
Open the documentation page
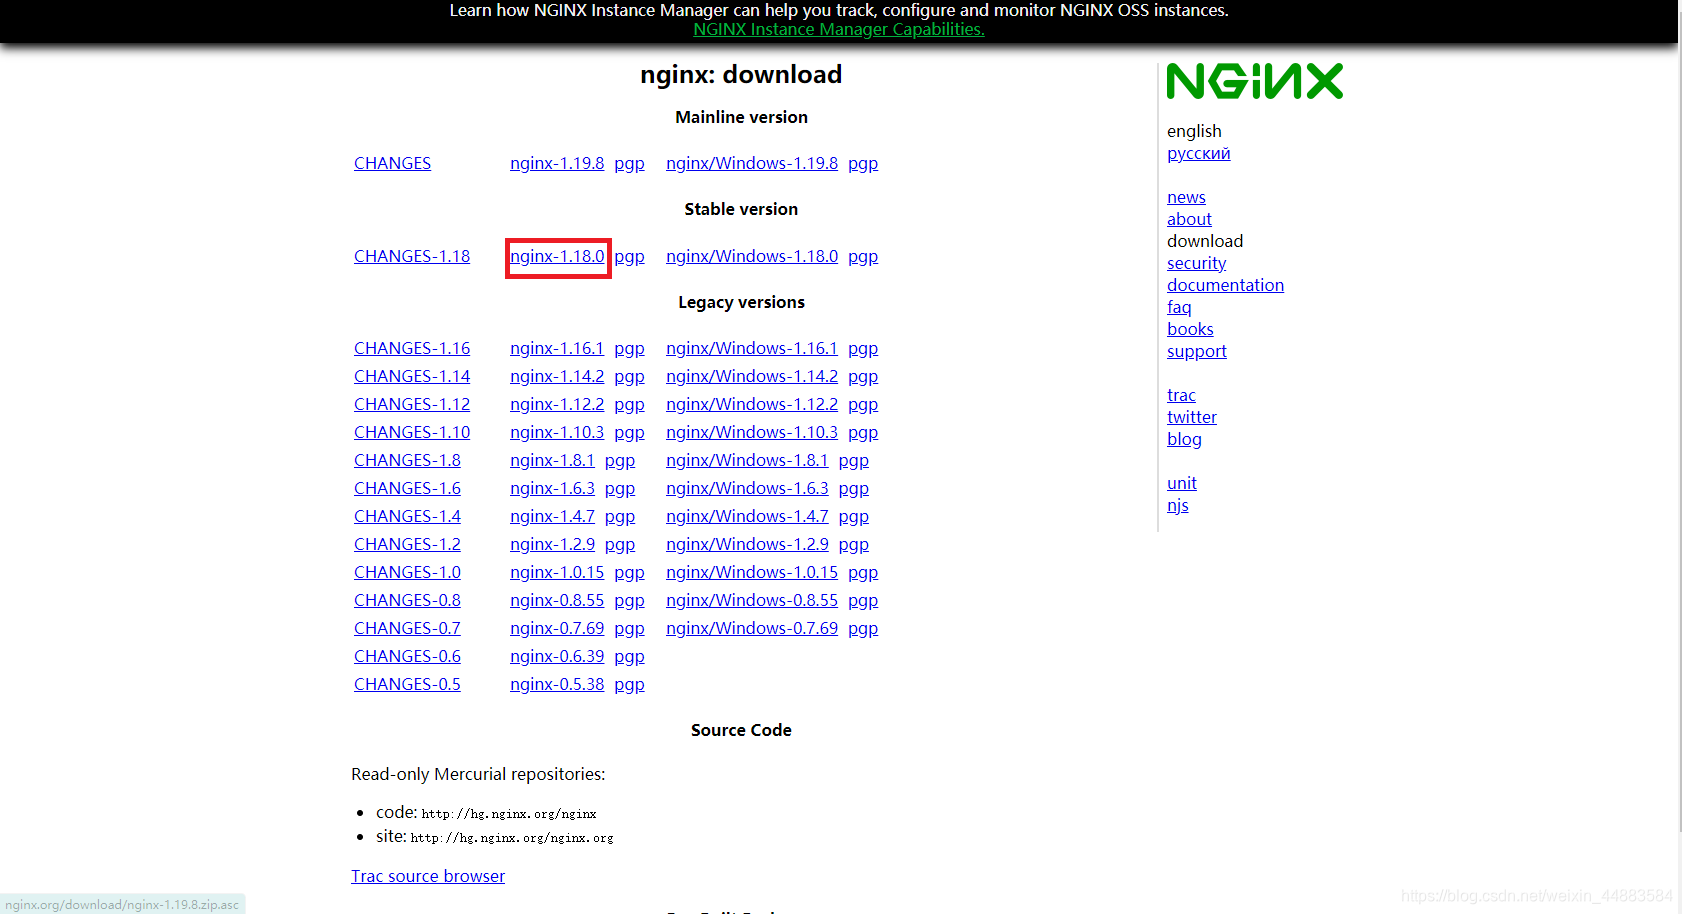pyautogui.click(x=1225, y=285)
